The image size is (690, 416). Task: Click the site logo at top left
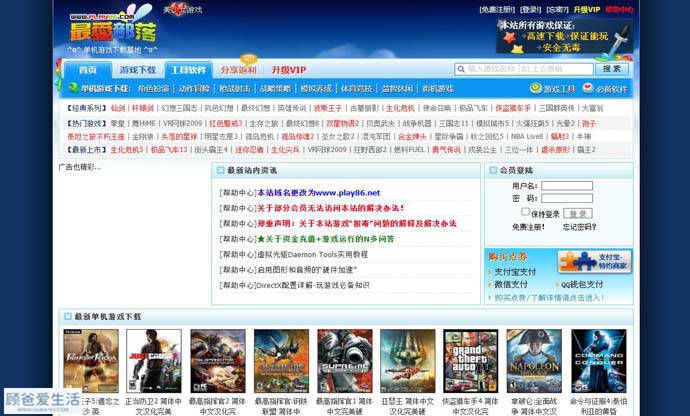click(x=113, y=32)
